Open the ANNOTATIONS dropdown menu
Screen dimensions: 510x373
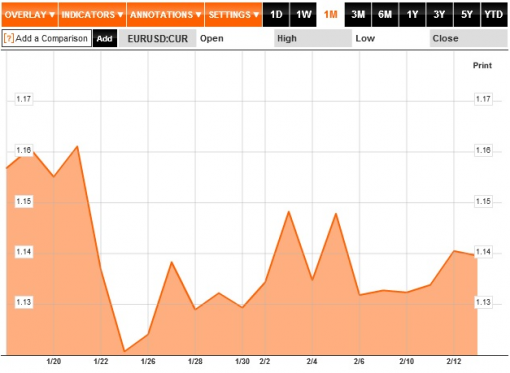tap(165, 15)
